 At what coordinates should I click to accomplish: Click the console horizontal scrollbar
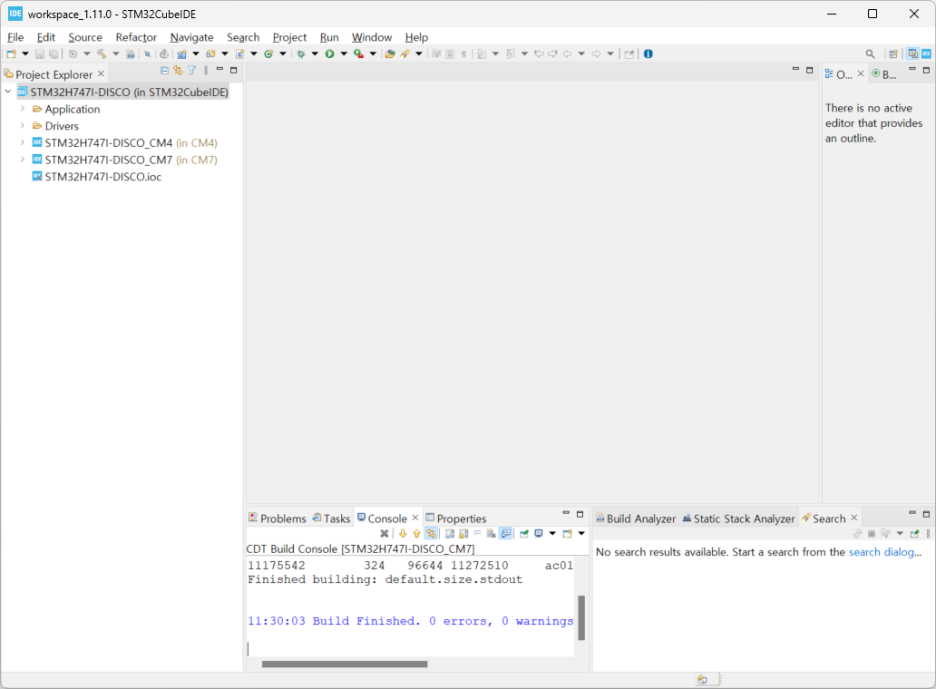(x=344, y=664)
